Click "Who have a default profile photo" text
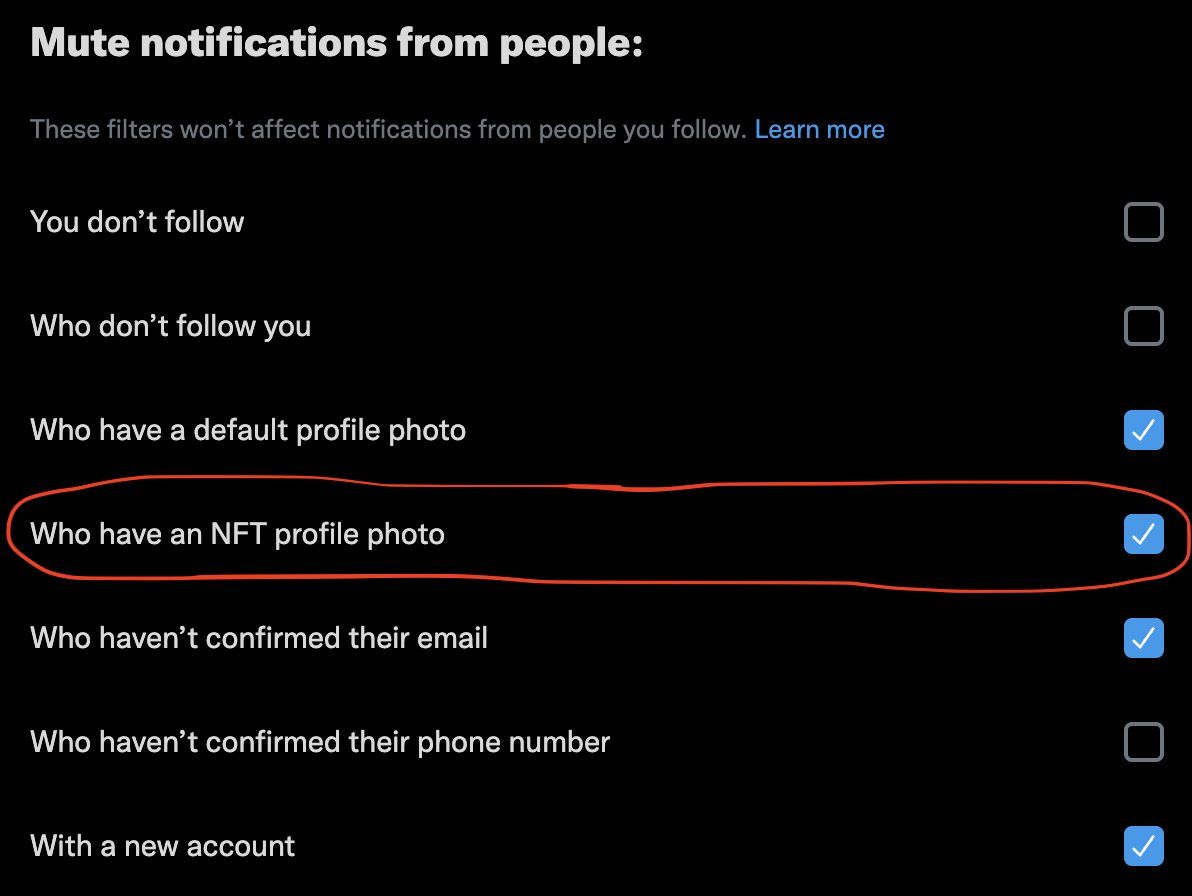 coord(248,430)
